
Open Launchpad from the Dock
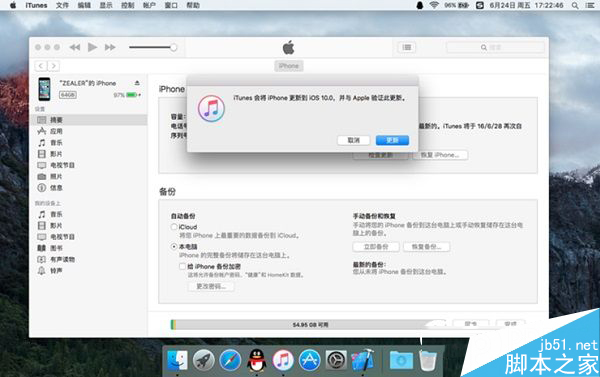coord(204,360)
